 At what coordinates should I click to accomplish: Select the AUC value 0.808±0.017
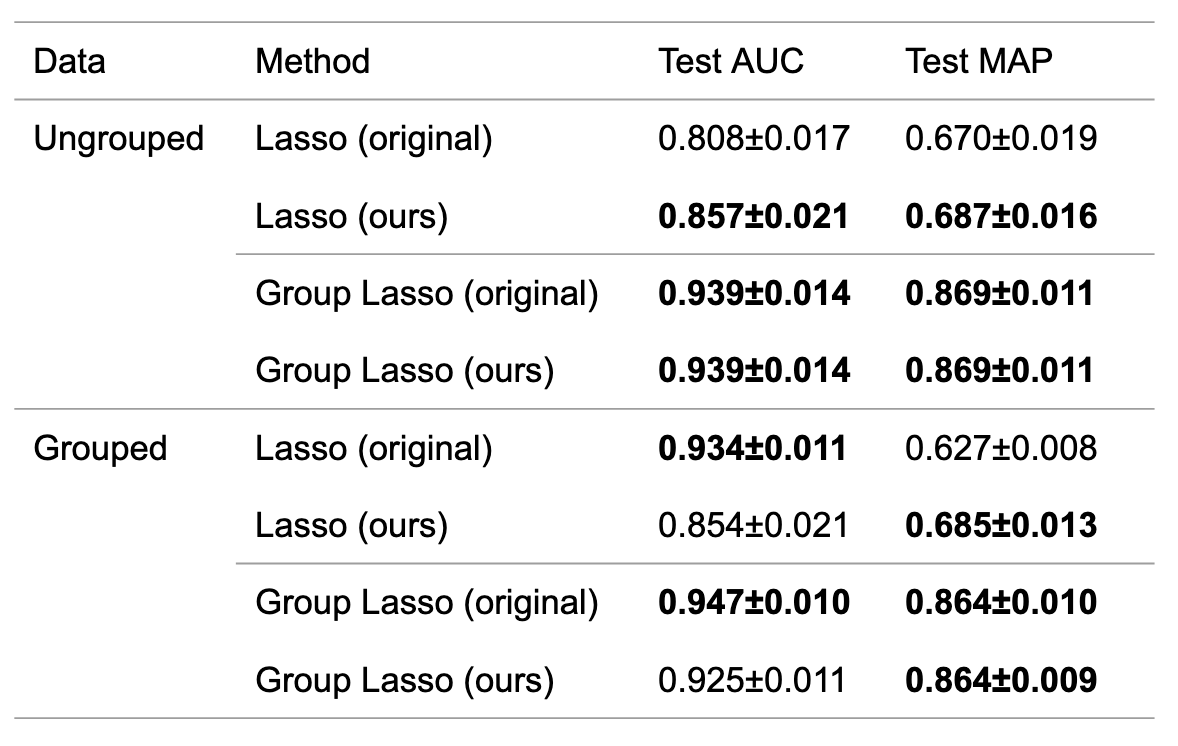coord(754,139)
